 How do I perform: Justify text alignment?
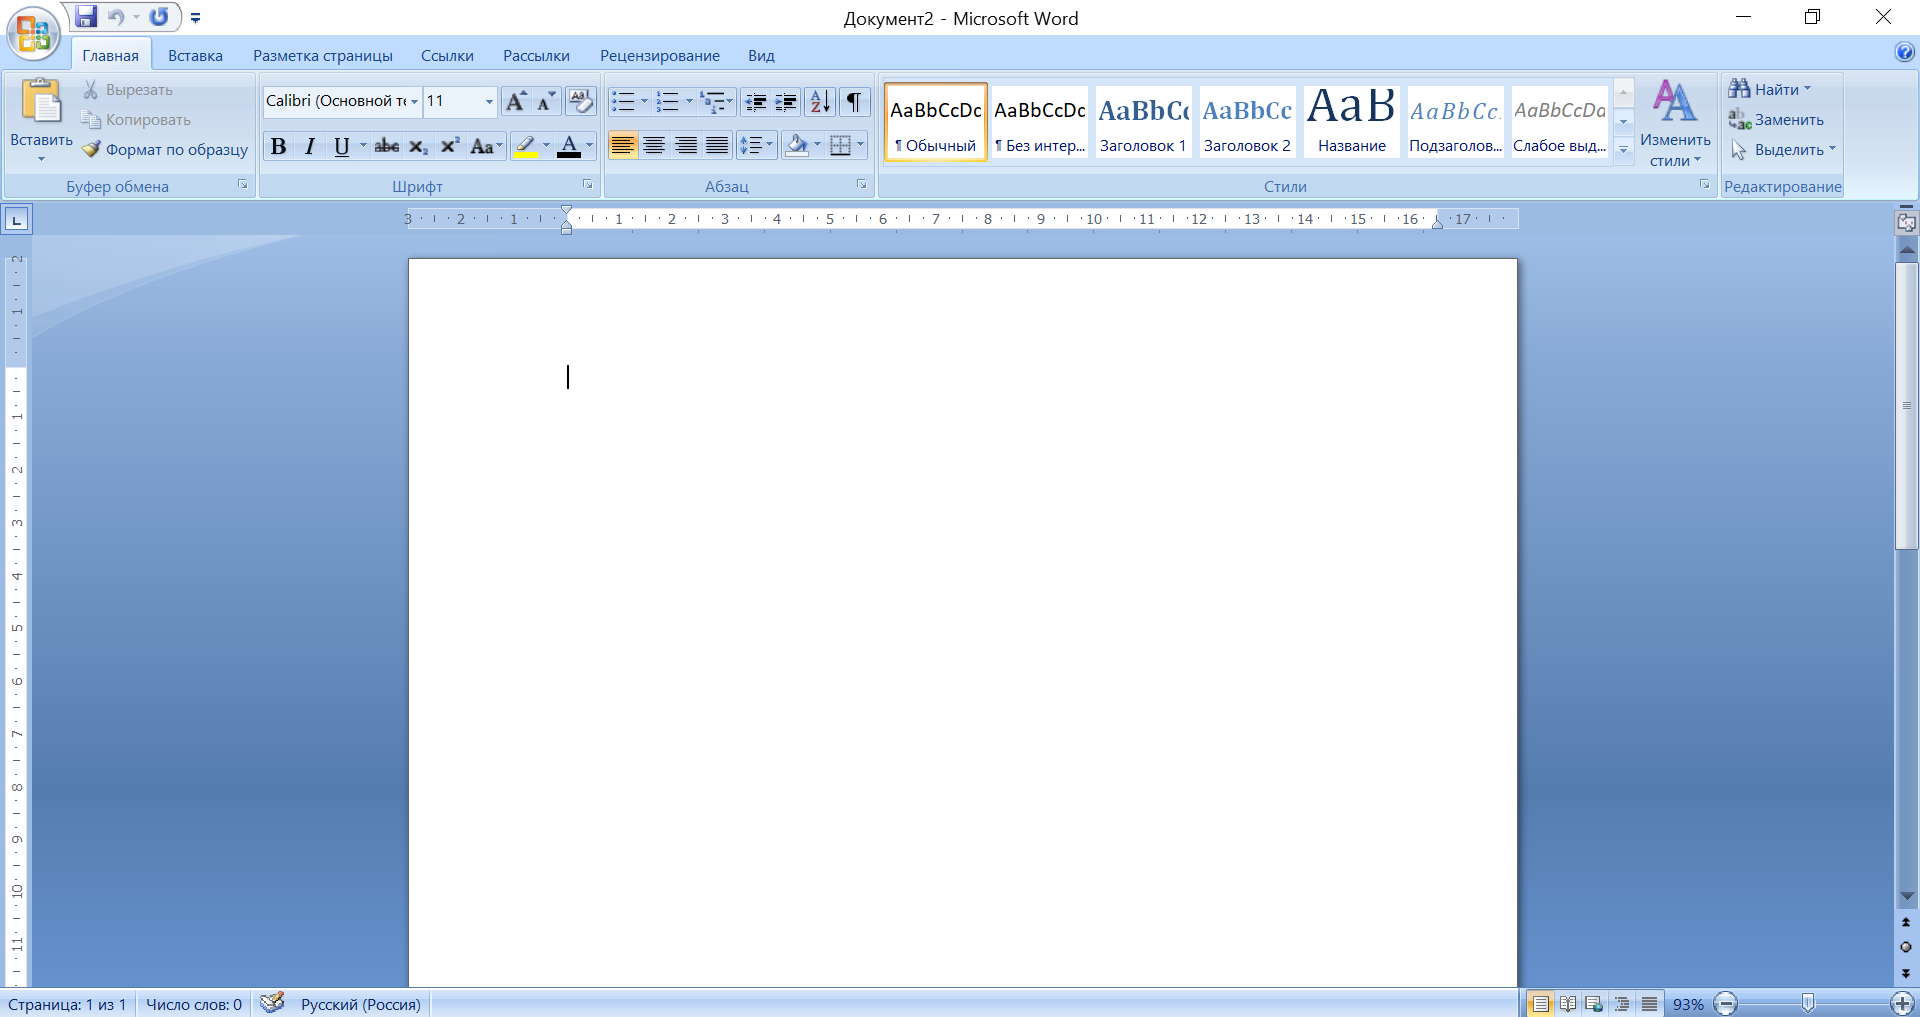click(717, 146)
